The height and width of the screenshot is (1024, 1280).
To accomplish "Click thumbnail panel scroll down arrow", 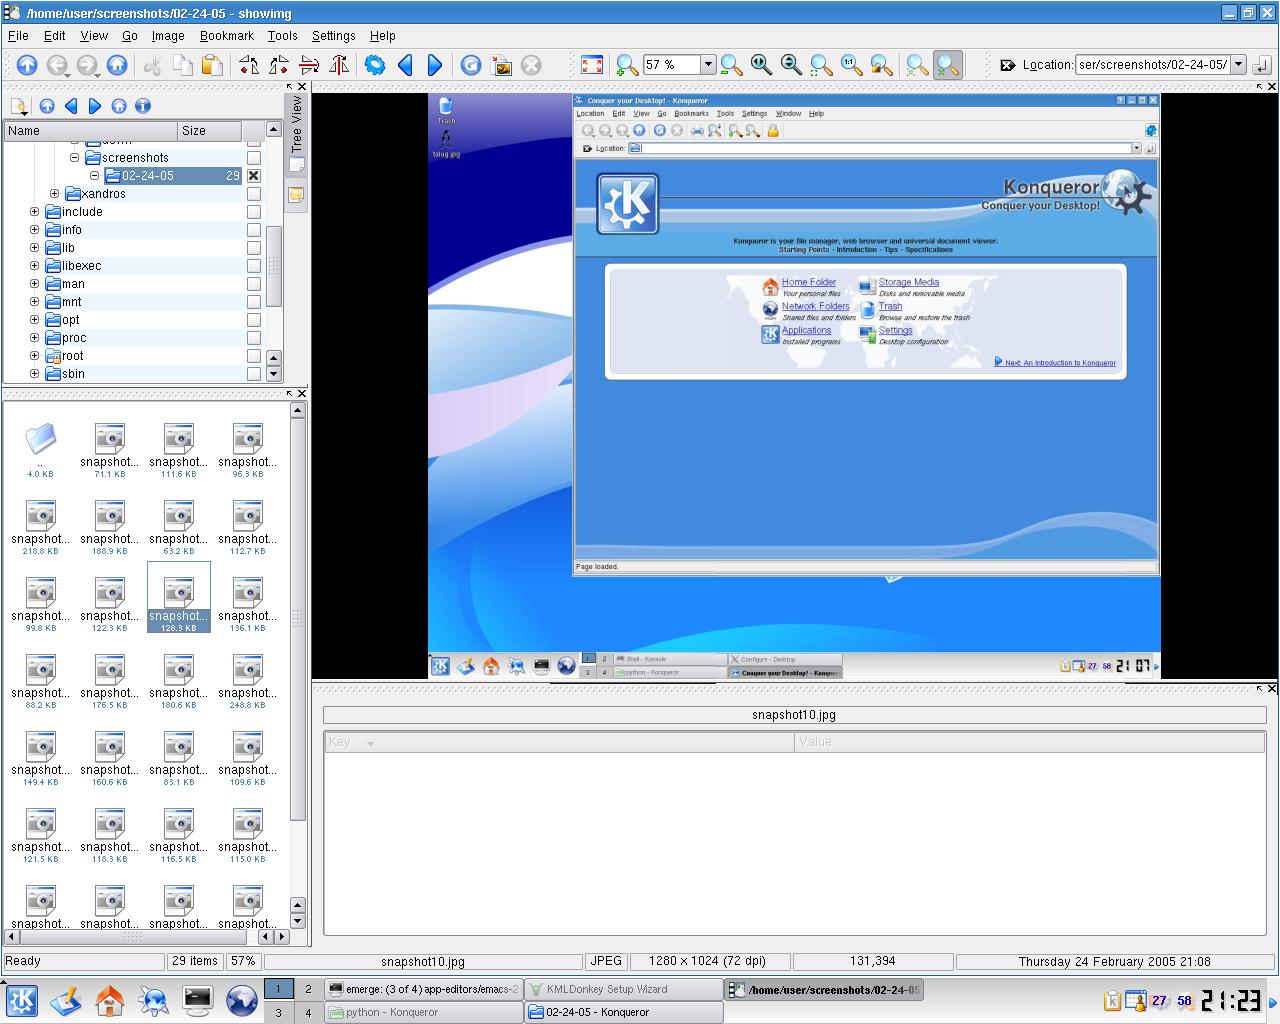I will coord(297,921).
